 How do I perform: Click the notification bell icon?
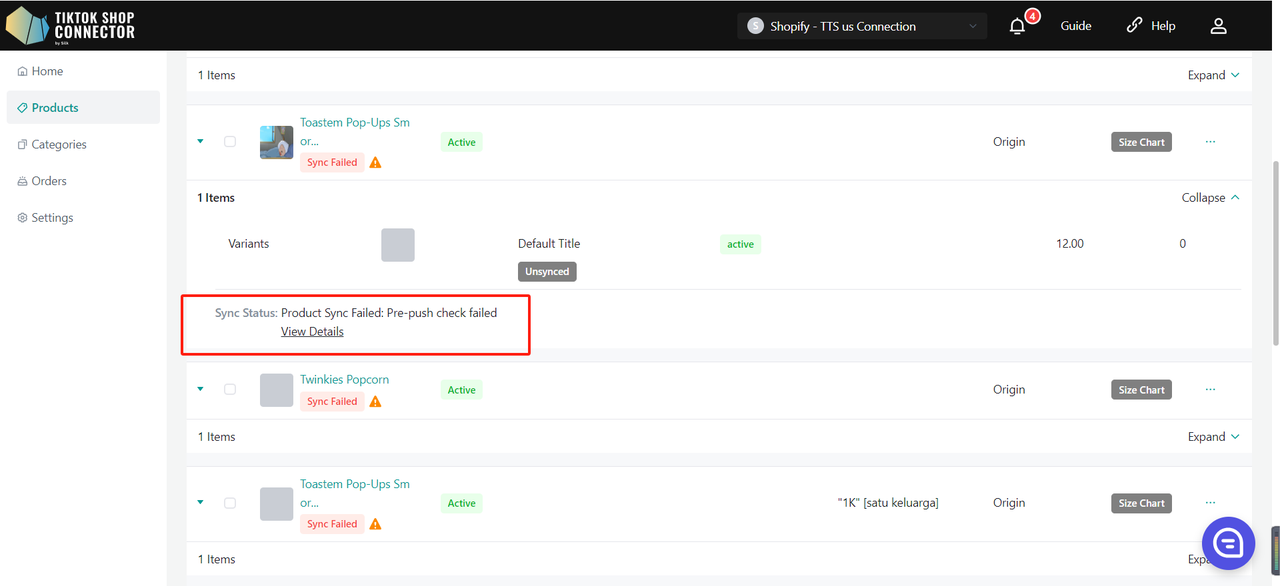point(1017,27)
